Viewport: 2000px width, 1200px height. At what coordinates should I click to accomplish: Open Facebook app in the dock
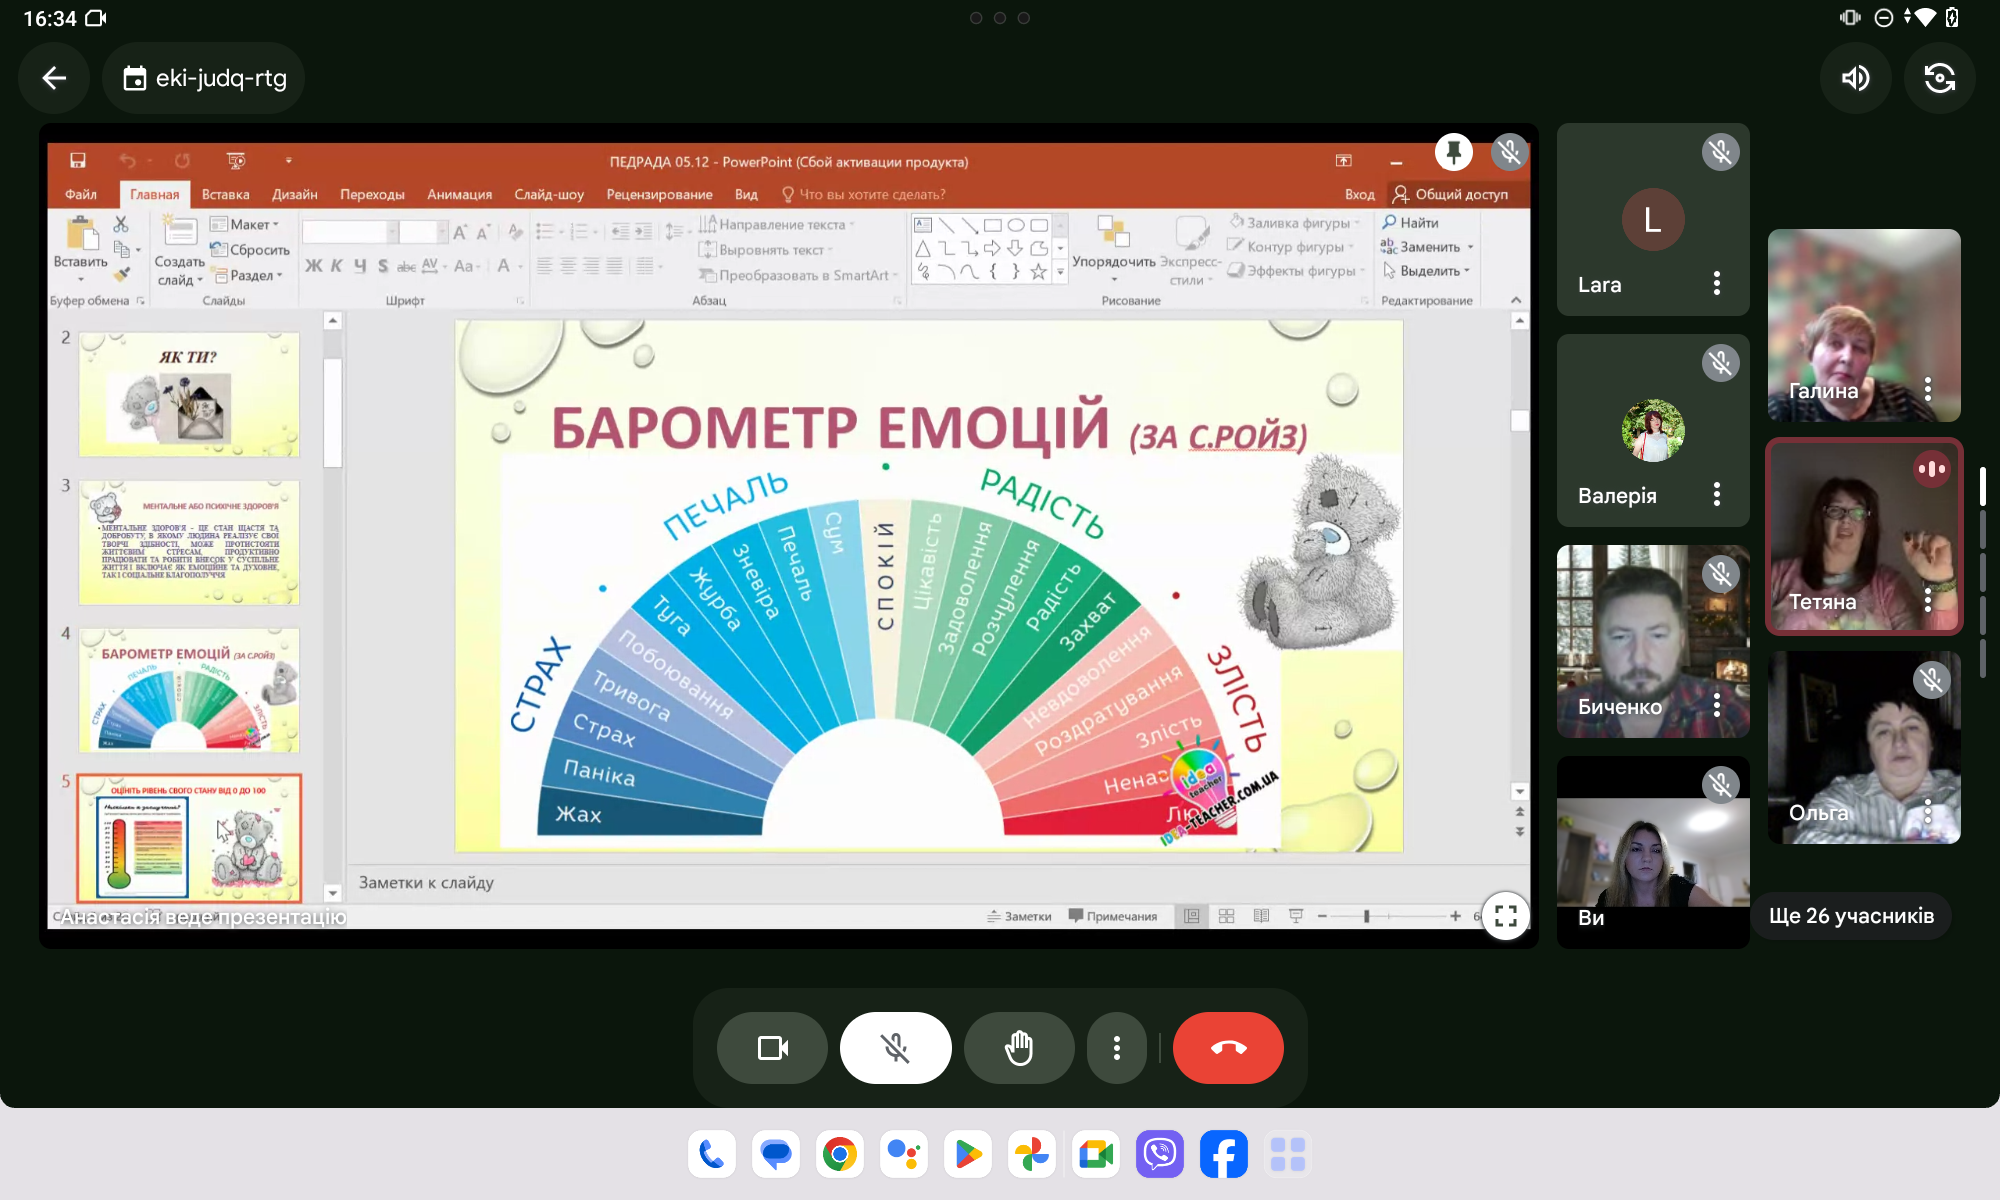pos(1224,1155)
